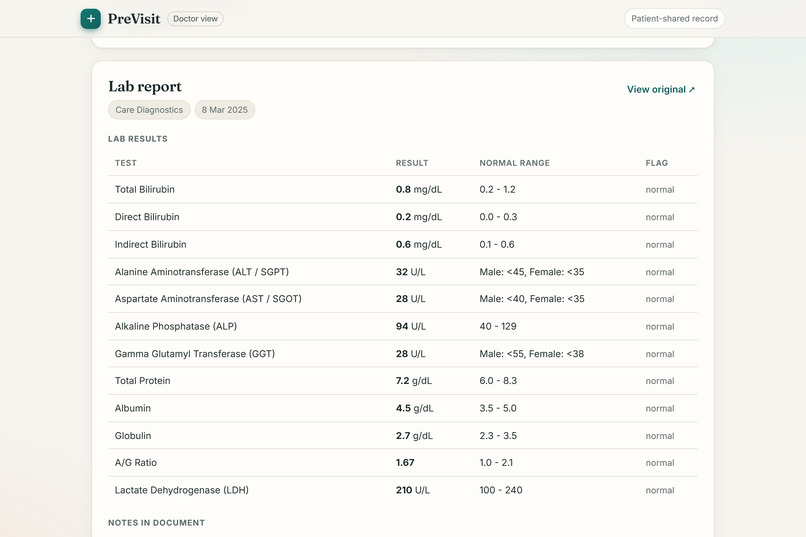Select Lactate Dehydrogenase (LDH) test name
806x537 pixels.
pos(181,490)
